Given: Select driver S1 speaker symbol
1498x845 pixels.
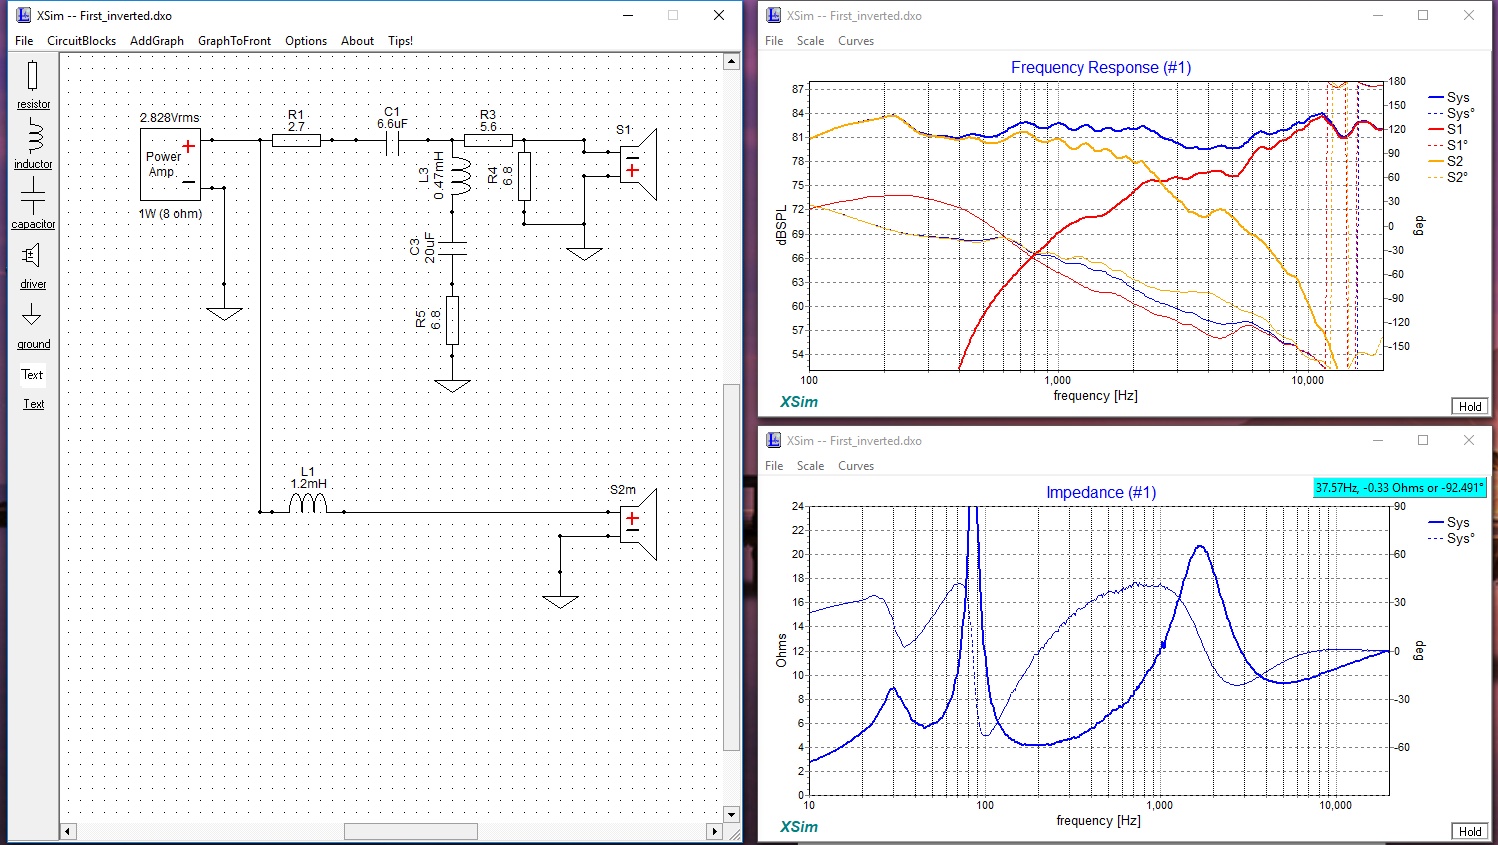Looking at the screenshot, I should pyautogui.click(x=638, y=164).
